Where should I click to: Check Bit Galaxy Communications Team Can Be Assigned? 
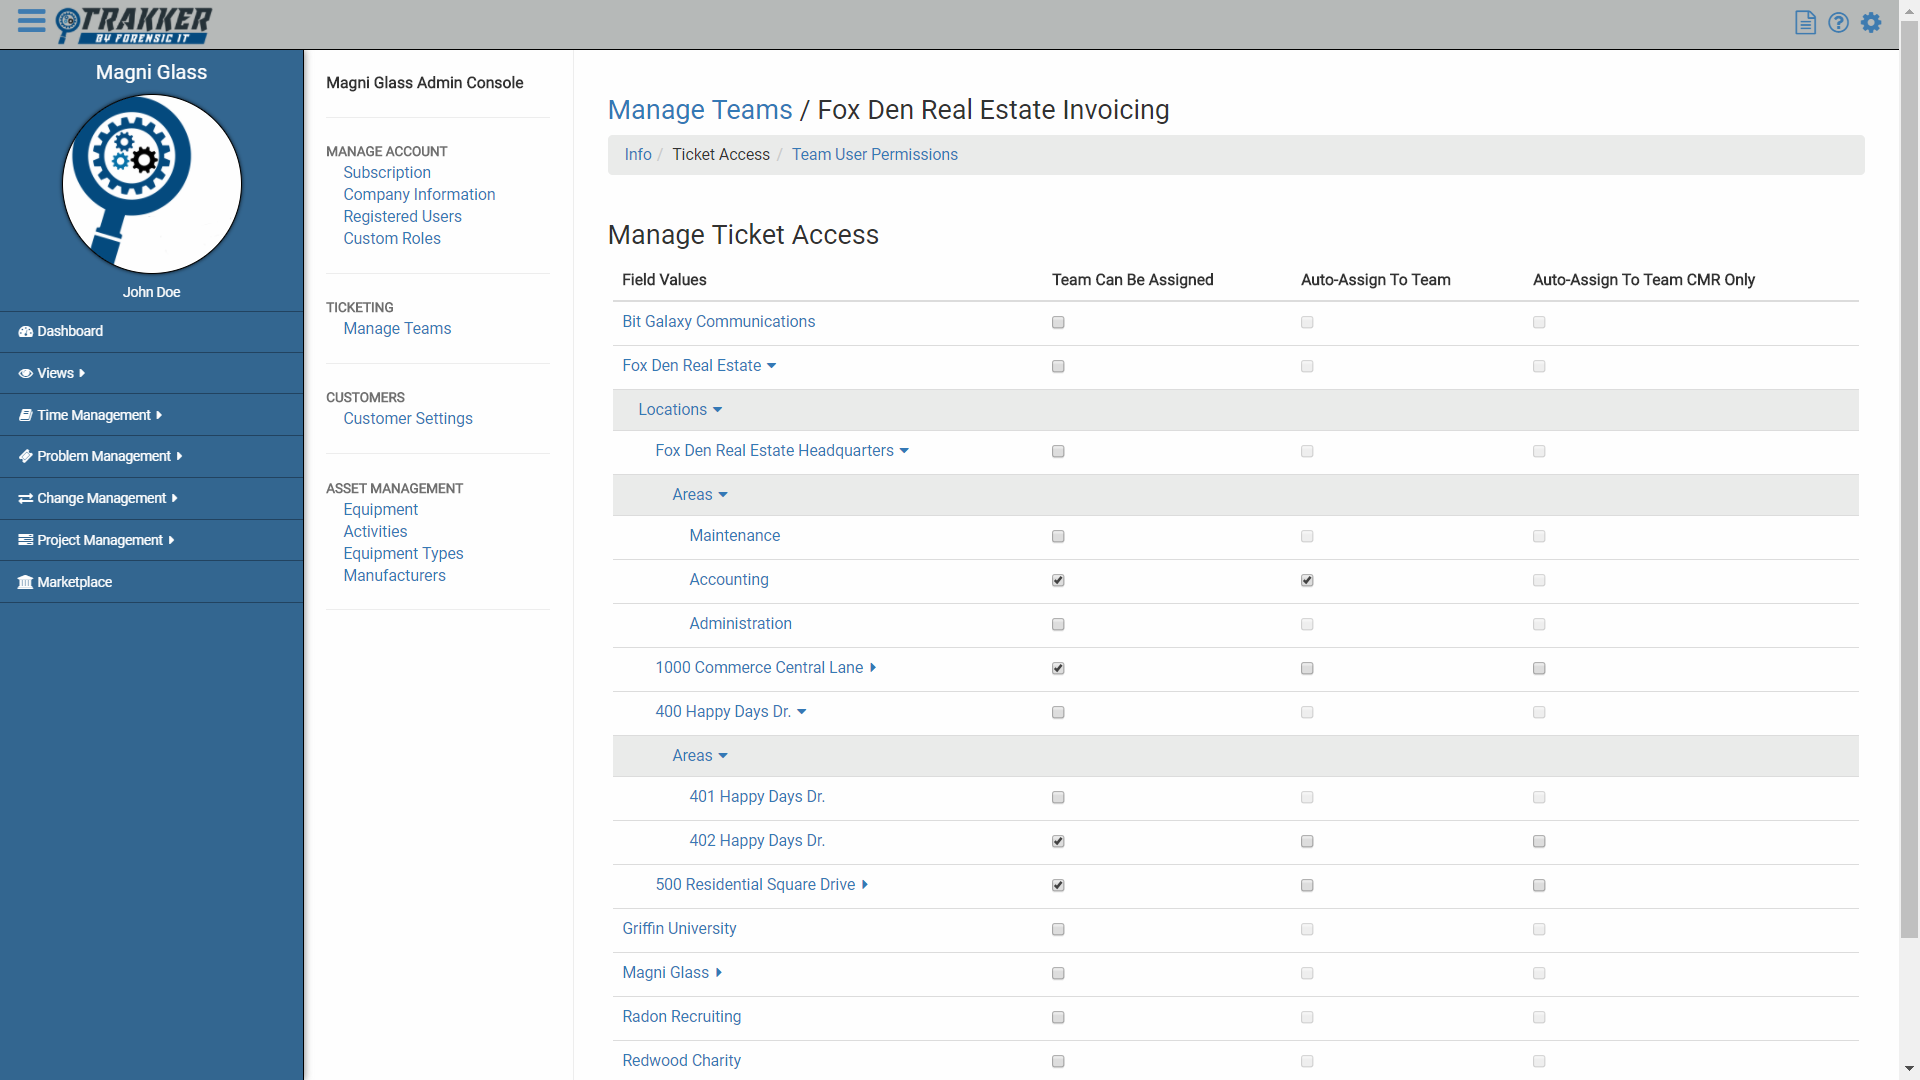point(1058,322)
